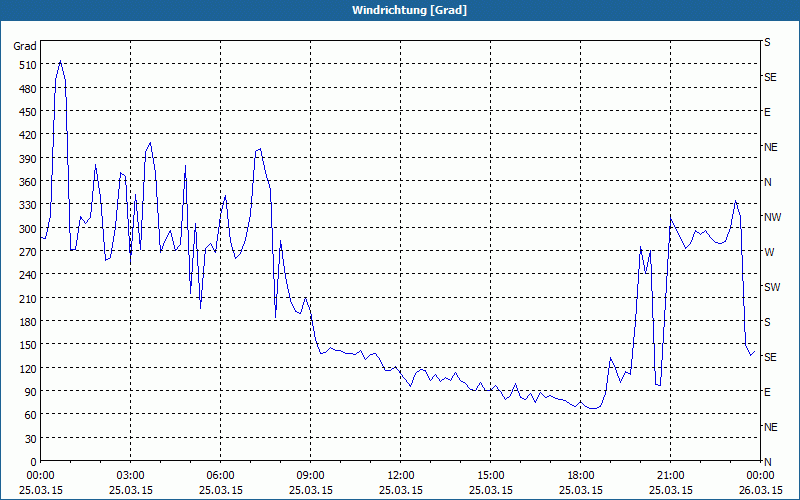Select the 480 value on the degree axis
Image resolution: width=800 pixels, height=500 pixels.
tap(28, 89)
